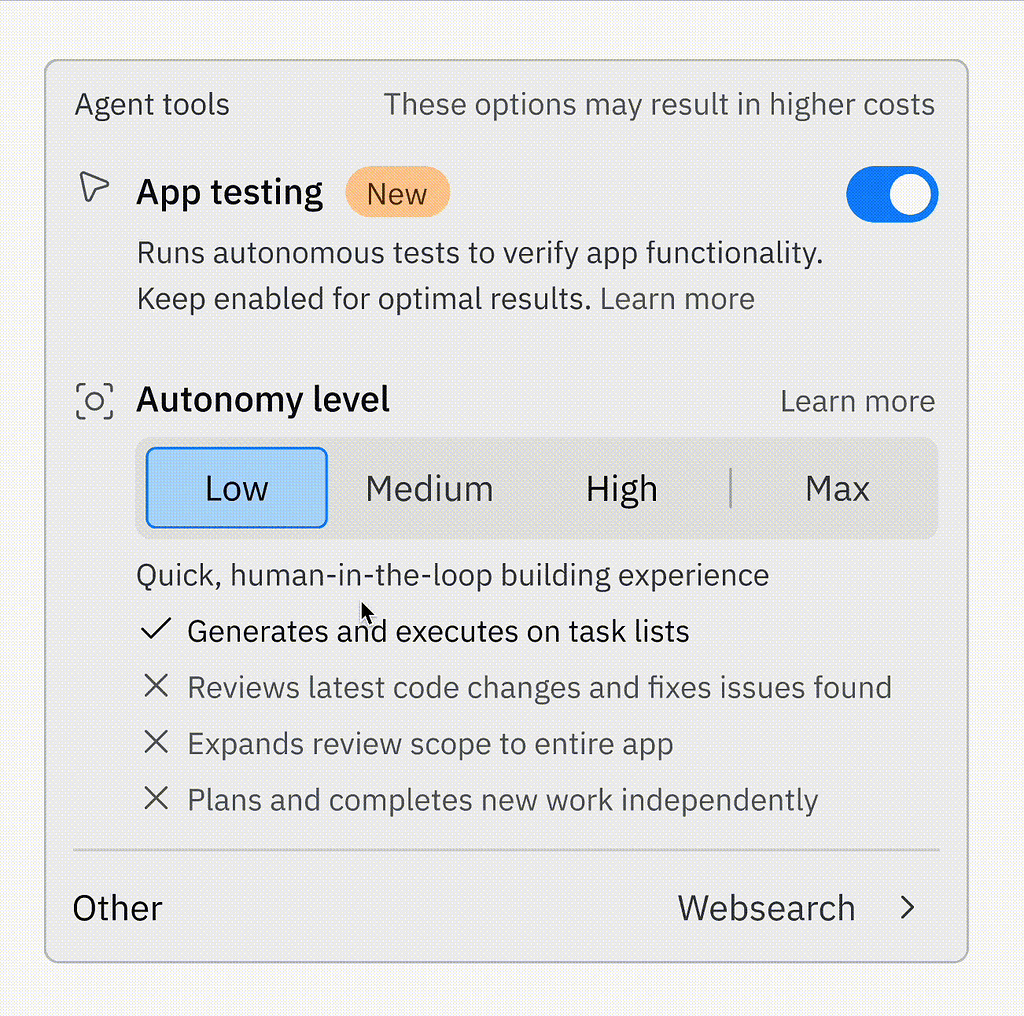The height and width of the screenshot is (1016, 1024).
Task: Open Learn more link under App testing
Action: (677, 299)
